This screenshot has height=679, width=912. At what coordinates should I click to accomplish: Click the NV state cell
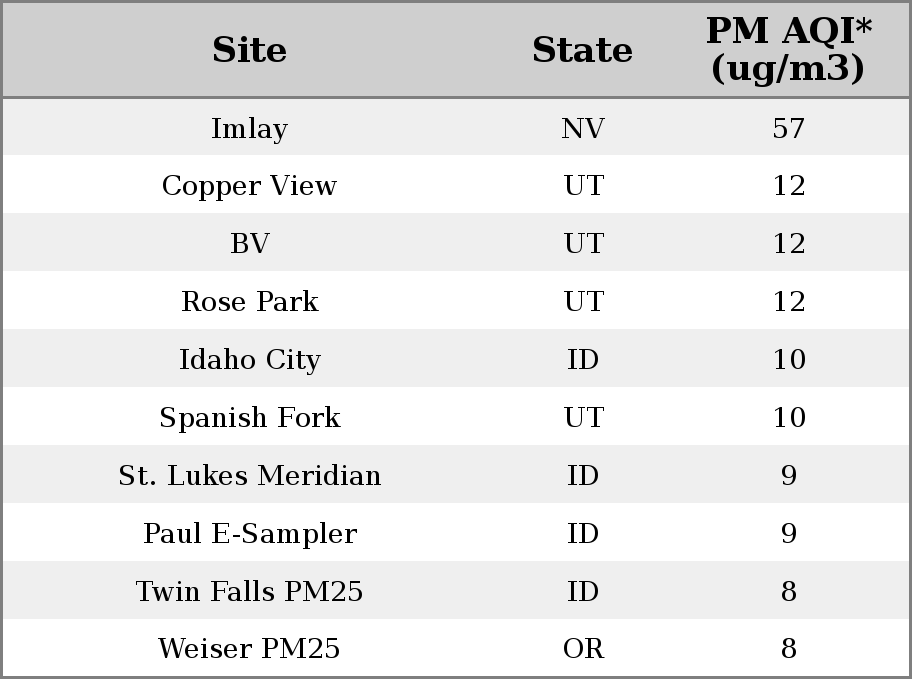pos(583,128)
